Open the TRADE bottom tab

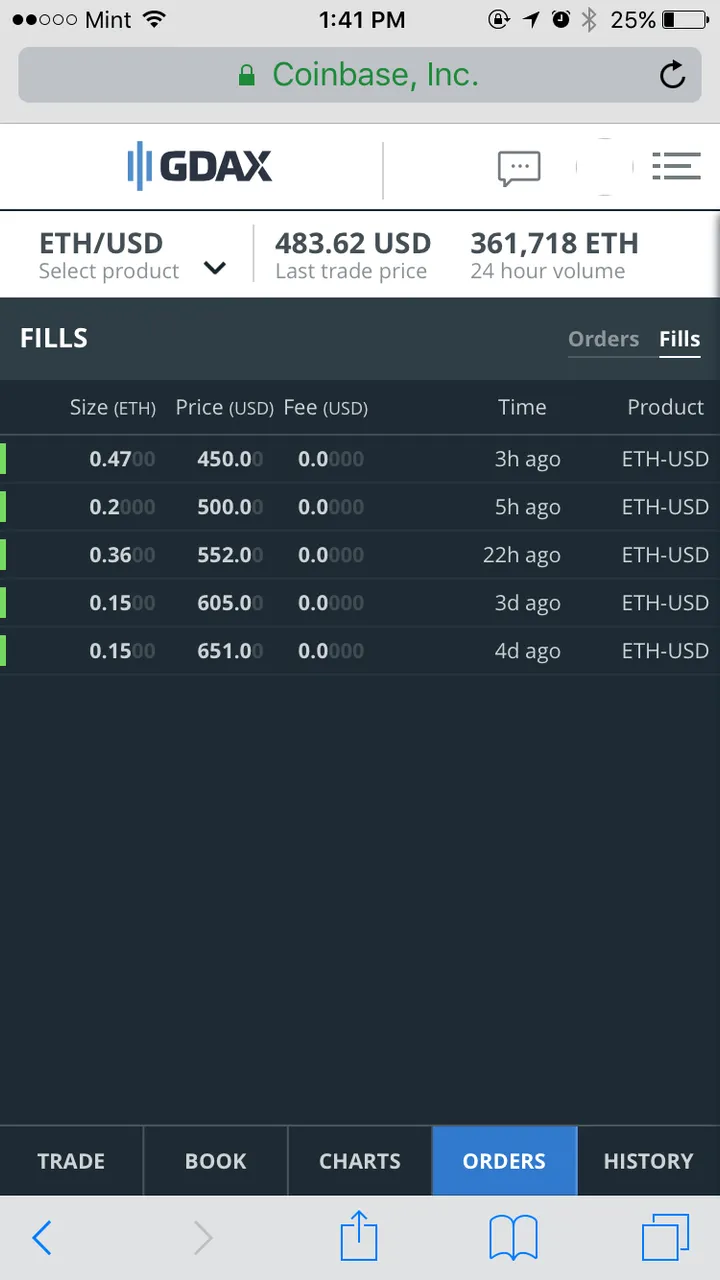click(71, 1161)
